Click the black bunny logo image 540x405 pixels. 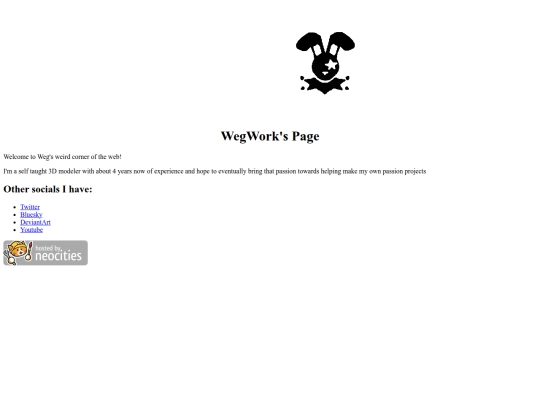point(325,63)
